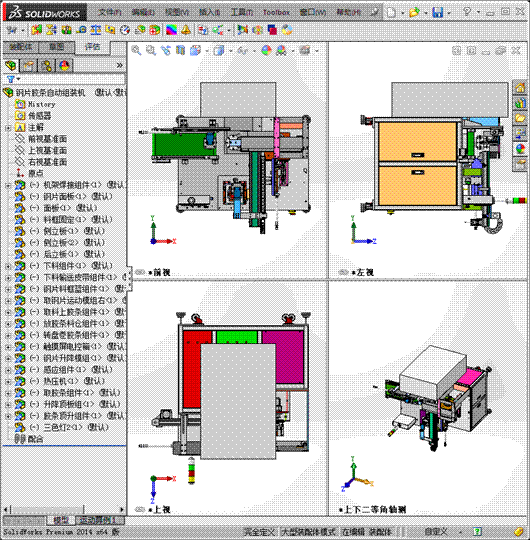Viewport: 530px width, 540px height.
Task: Click the rainbow curvature display icon
Action: click(171, 30)
